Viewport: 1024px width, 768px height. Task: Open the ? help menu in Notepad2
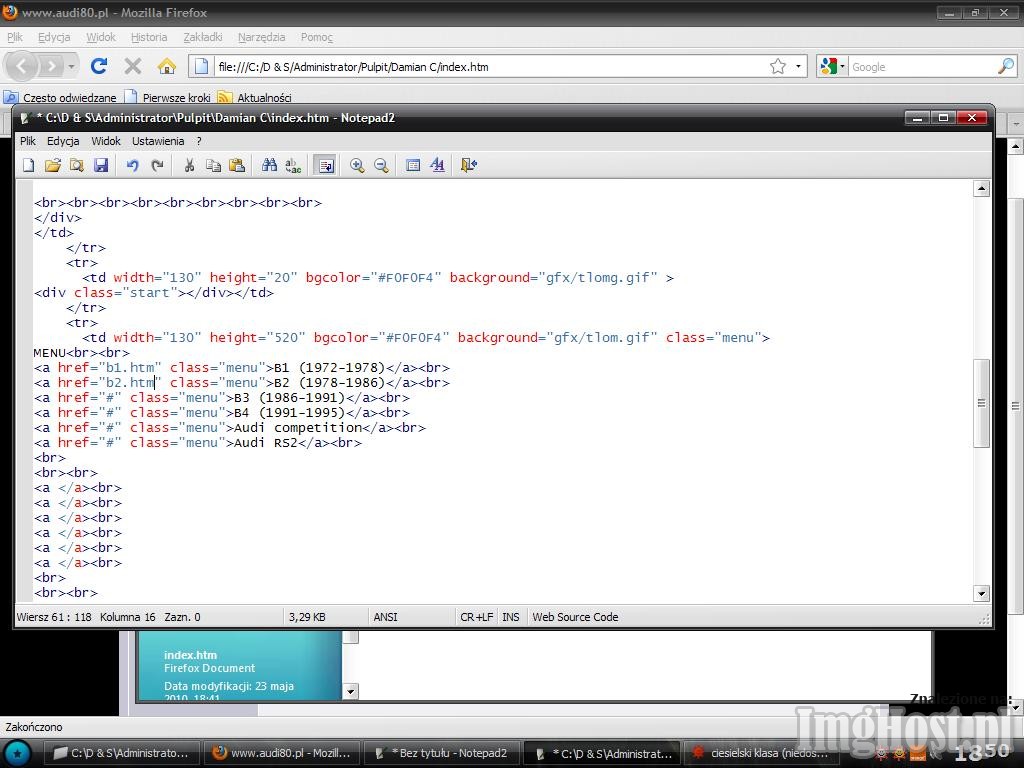pos(199,141)
